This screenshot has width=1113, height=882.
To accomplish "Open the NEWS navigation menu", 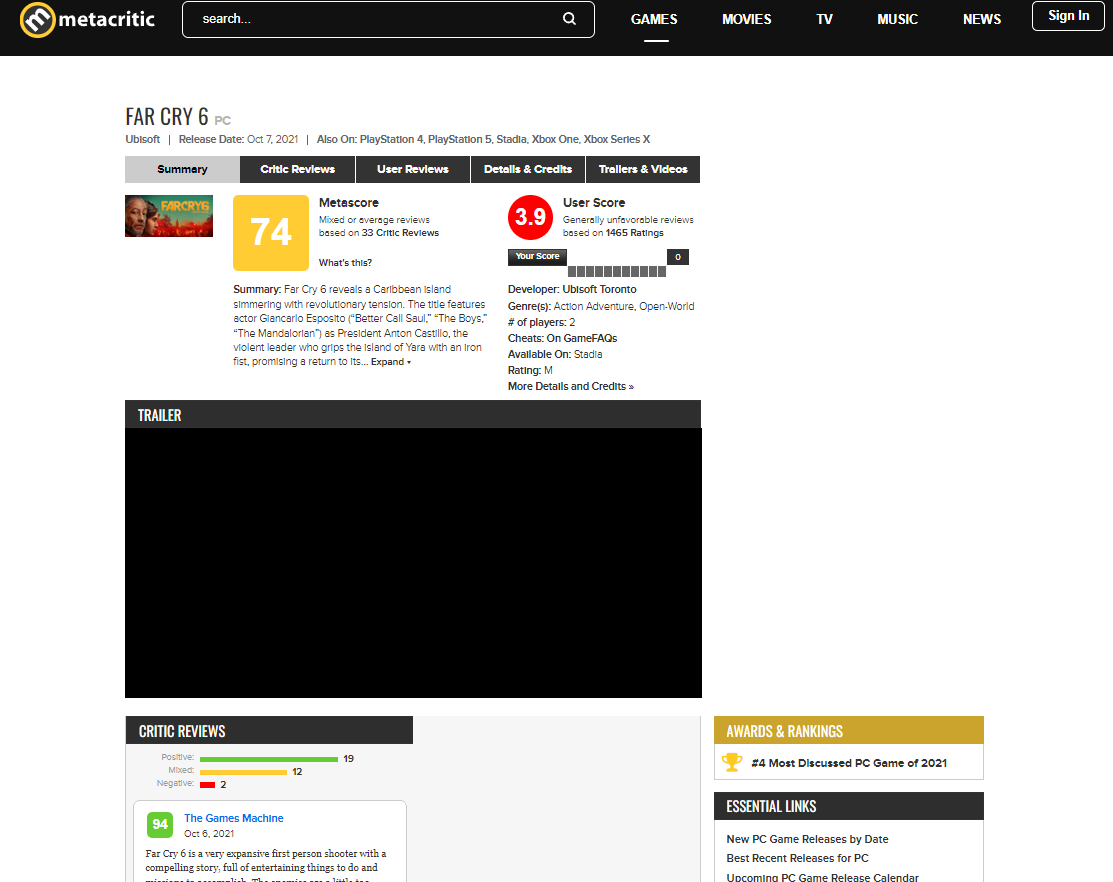I will (982, 19).
